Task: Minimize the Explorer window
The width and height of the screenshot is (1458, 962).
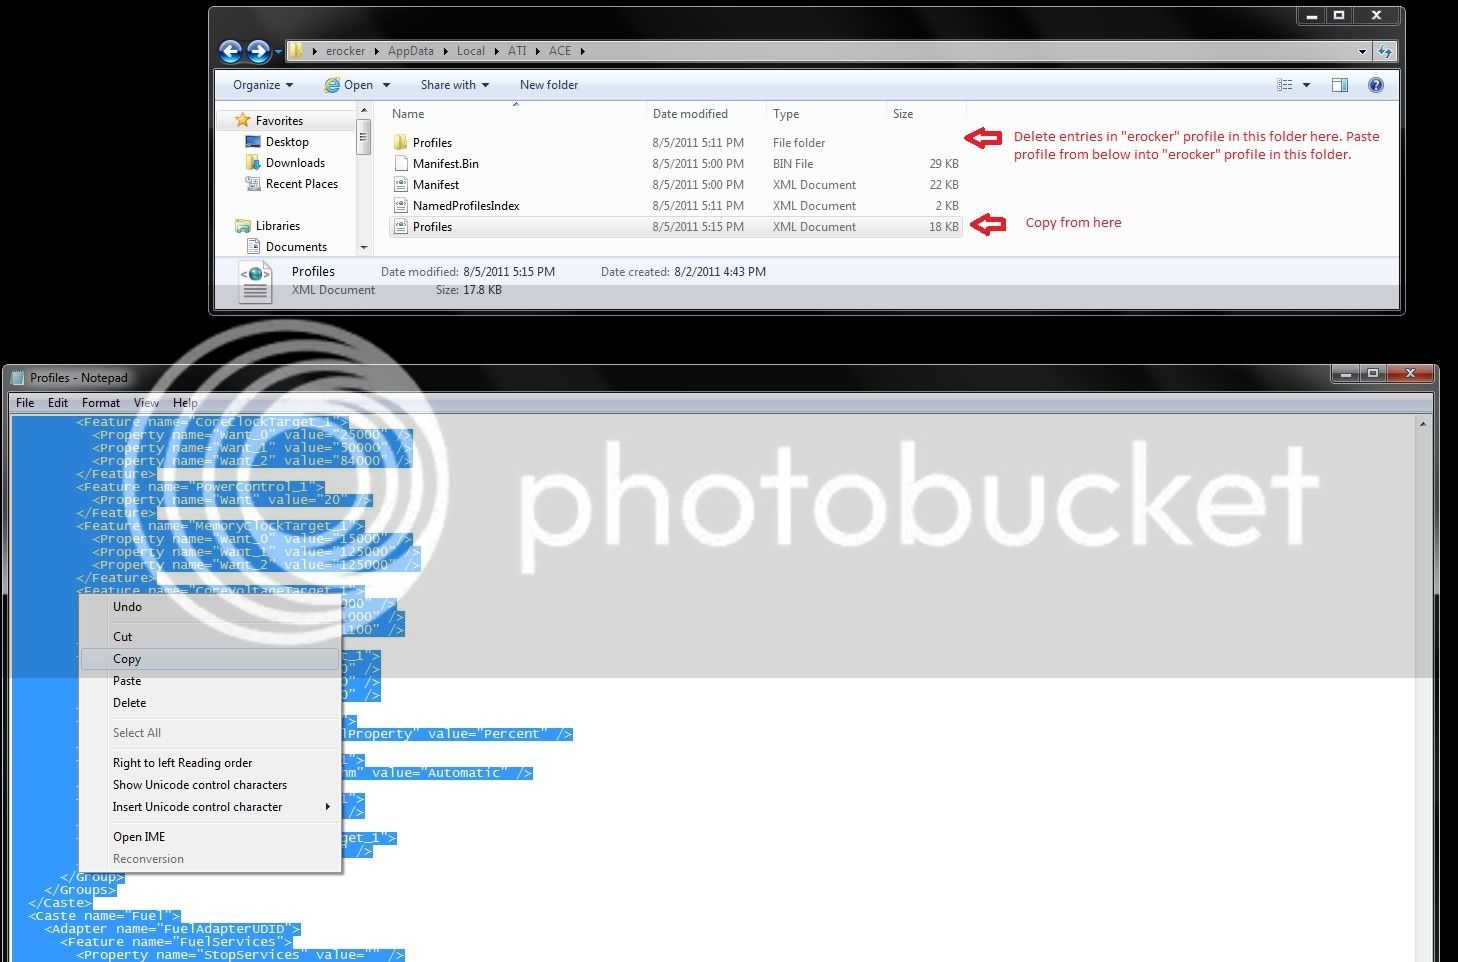Action: pos(1311,15)
